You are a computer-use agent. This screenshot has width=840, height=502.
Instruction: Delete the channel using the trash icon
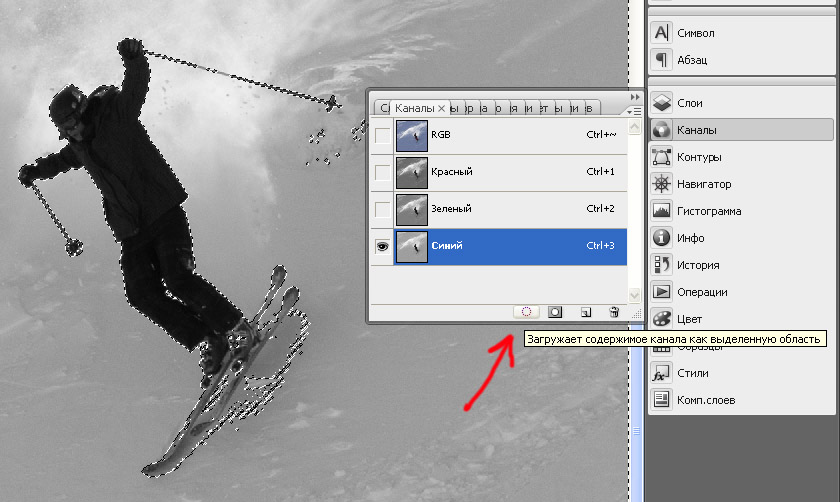pyautogui.click(x=614, y=312)
